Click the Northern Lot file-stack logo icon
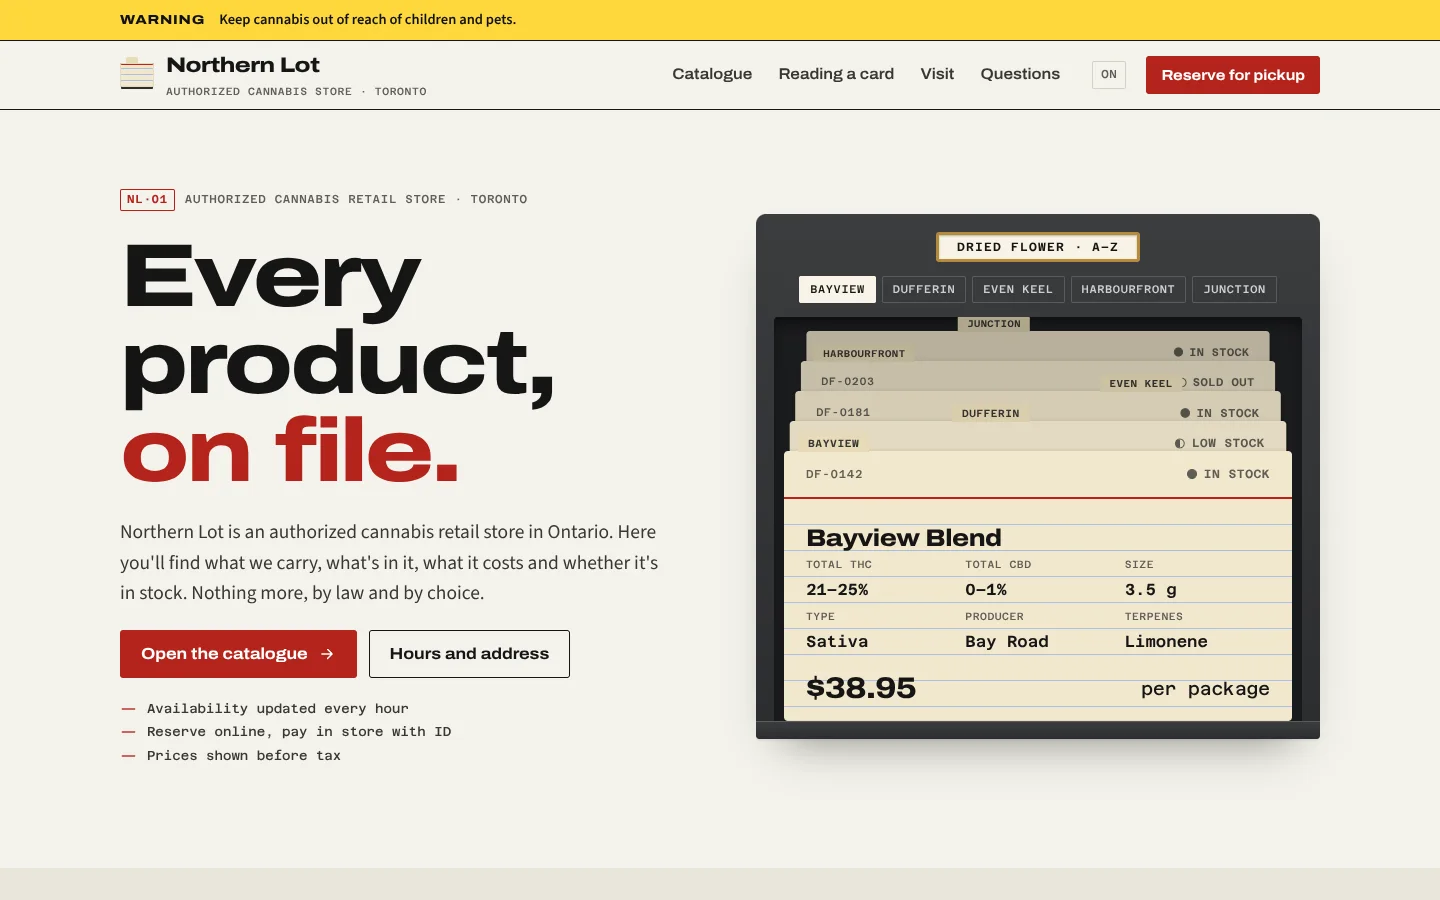 pos(137,74)
